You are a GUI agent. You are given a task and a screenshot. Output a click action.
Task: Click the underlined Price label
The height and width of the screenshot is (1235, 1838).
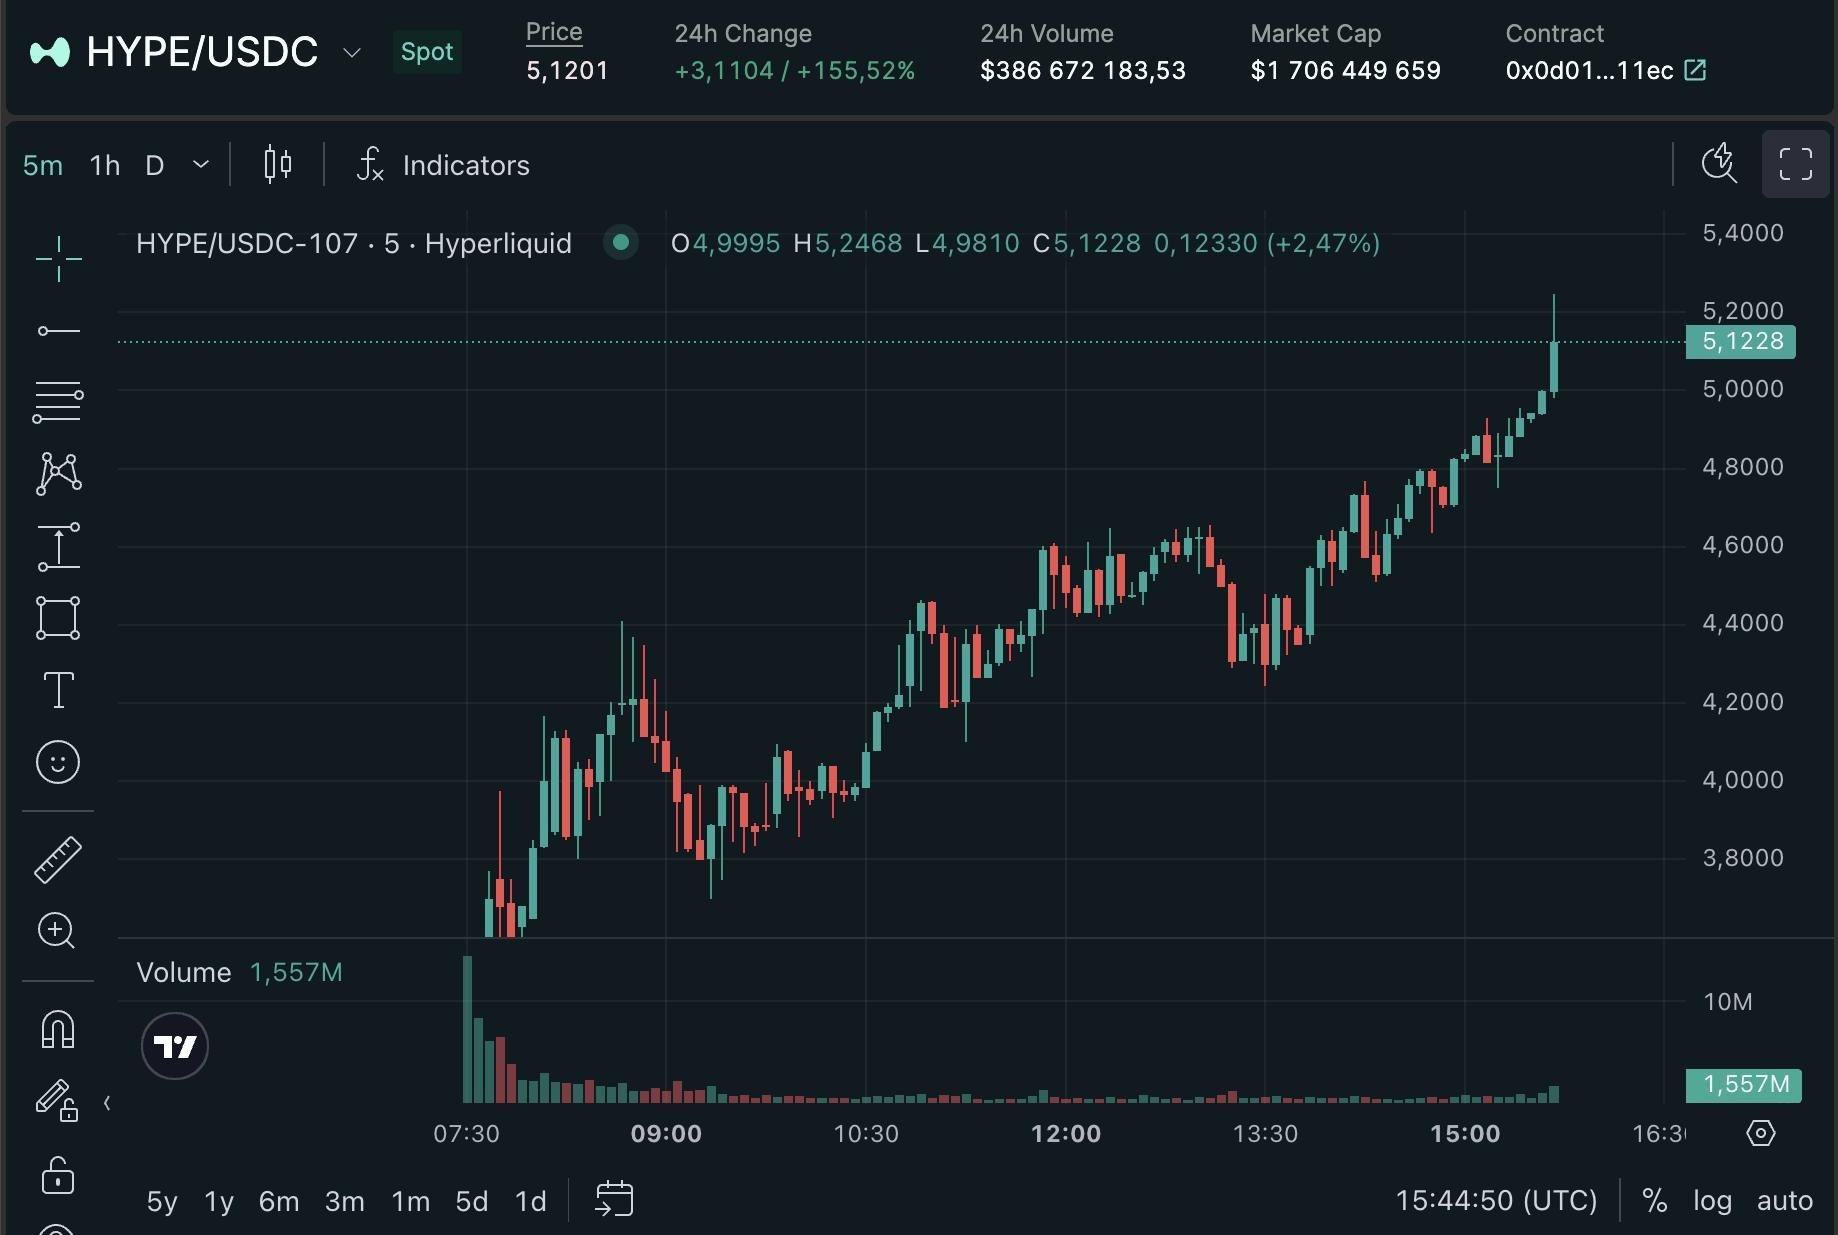(554, 32)
